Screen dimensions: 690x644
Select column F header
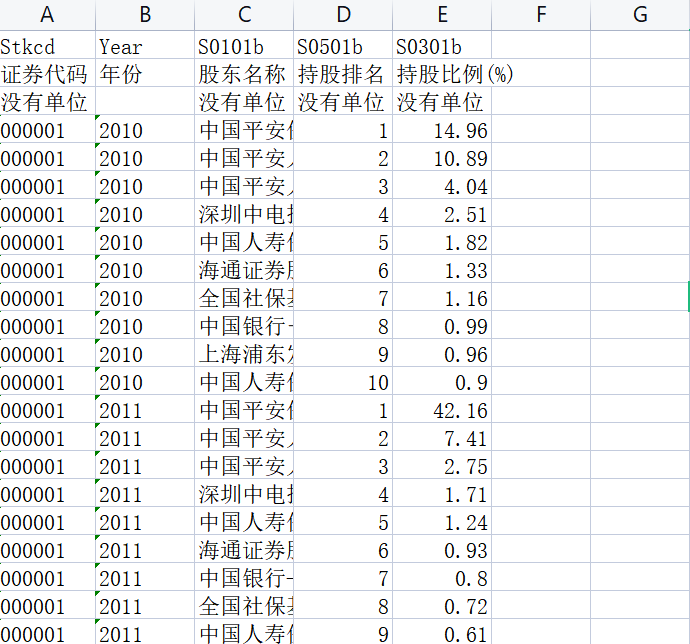click(541, 15)
